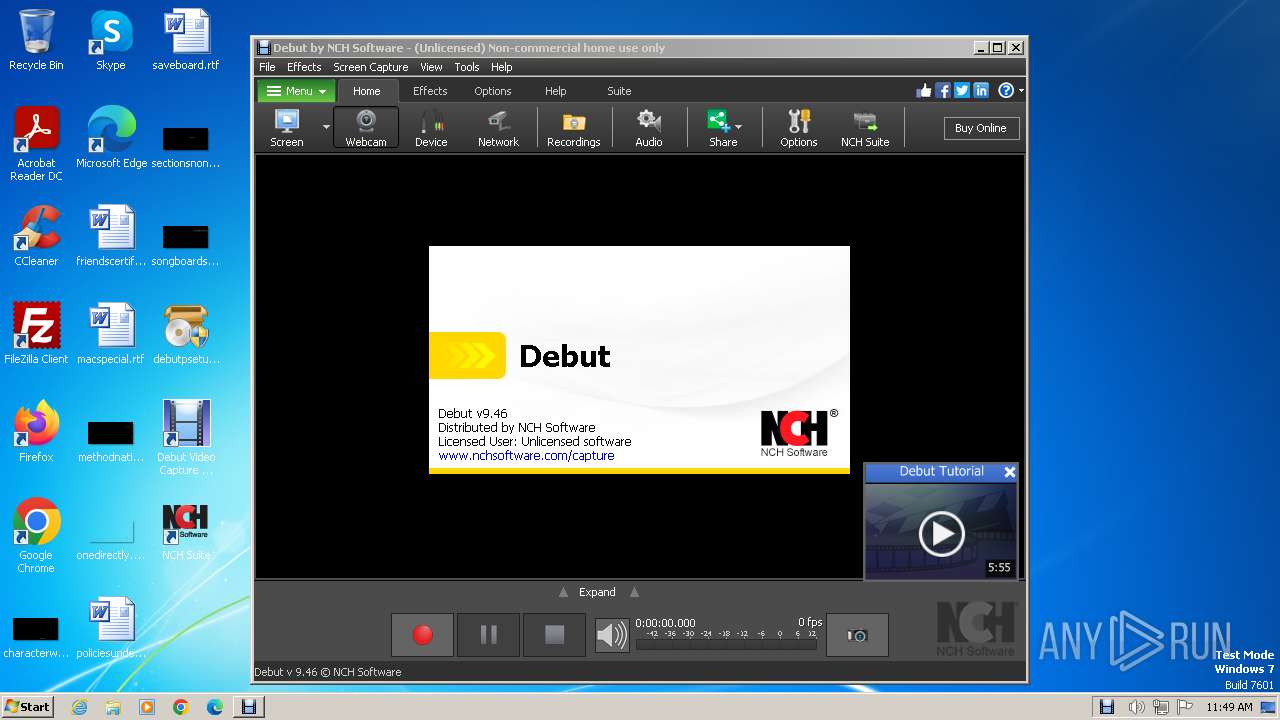Click the system tray volume icon
Screen dimensions: 1280x720
pyautogui.click(x=1136, y=707)
